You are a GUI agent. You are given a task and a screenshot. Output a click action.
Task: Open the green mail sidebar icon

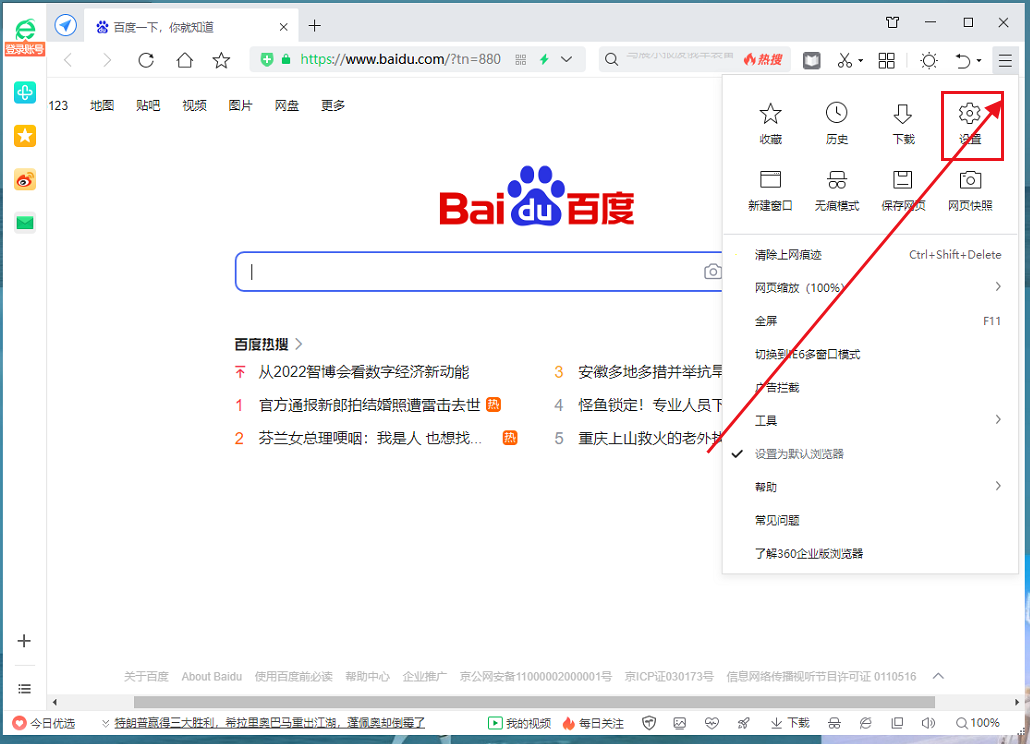coord(25,223)
